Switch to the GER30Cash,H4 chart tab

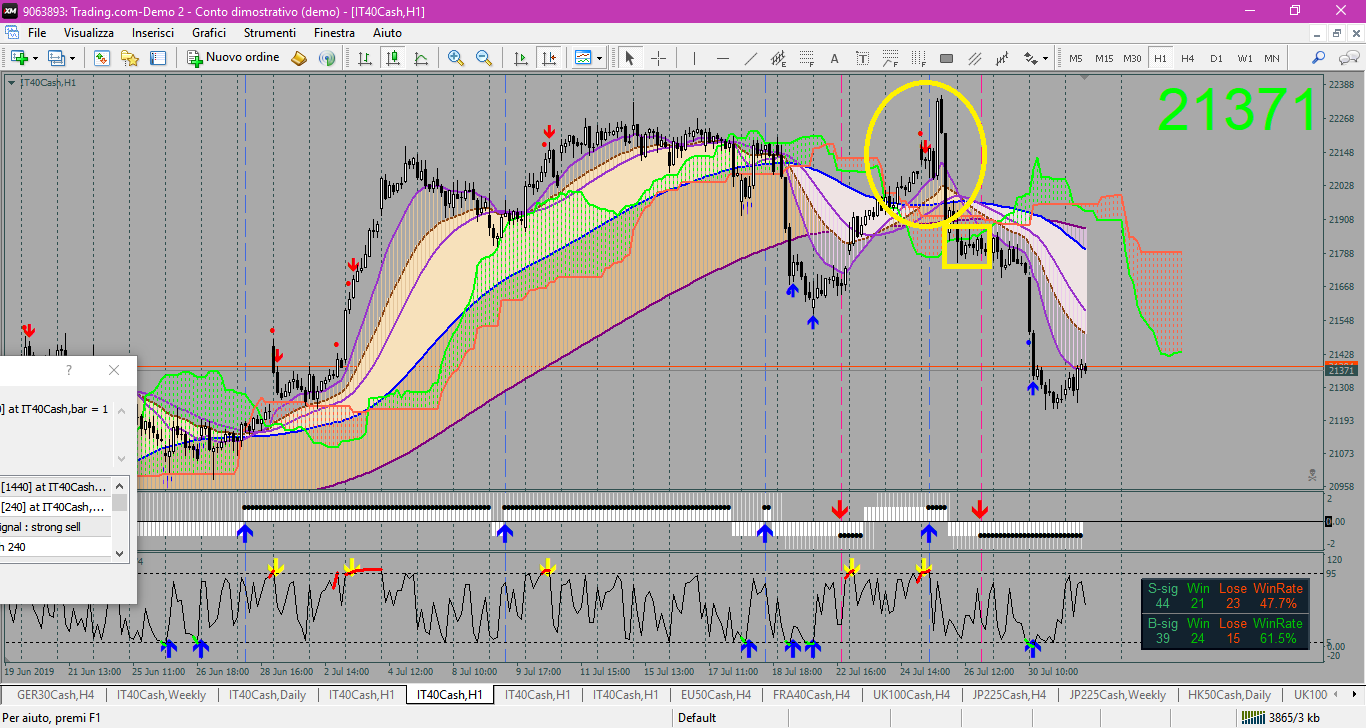(x=56, y=694)
